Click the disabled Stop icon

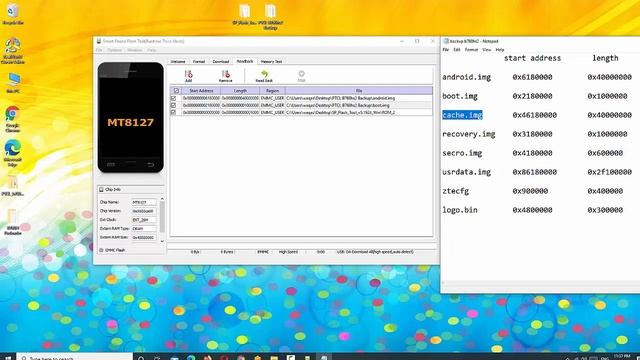point(301,74)
